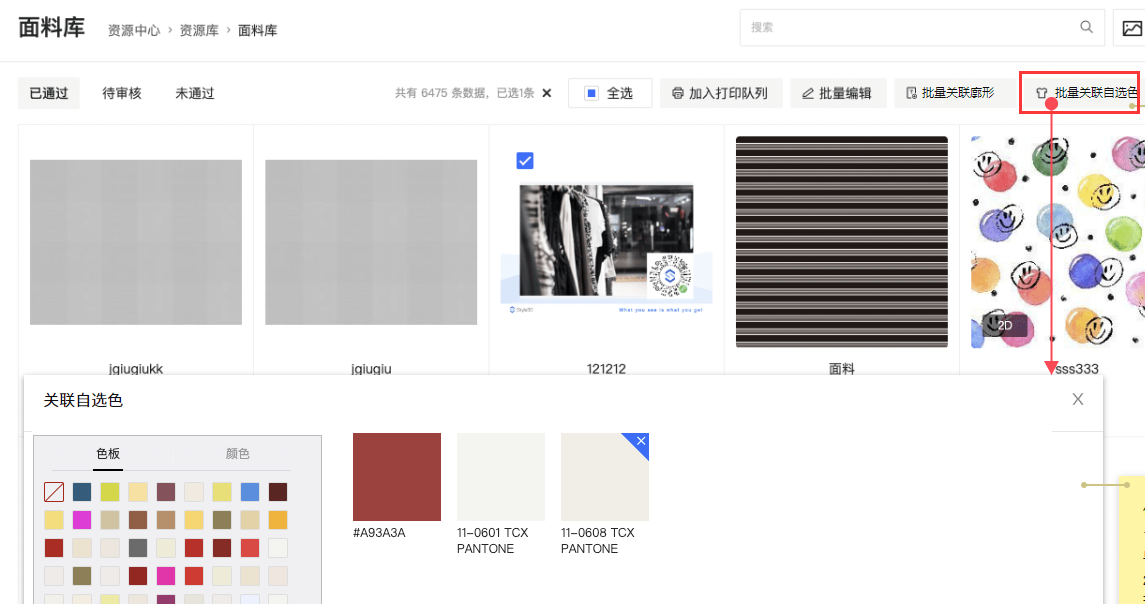
Task: Click the 搜索 search input field
Action: [x=910, y=28]
